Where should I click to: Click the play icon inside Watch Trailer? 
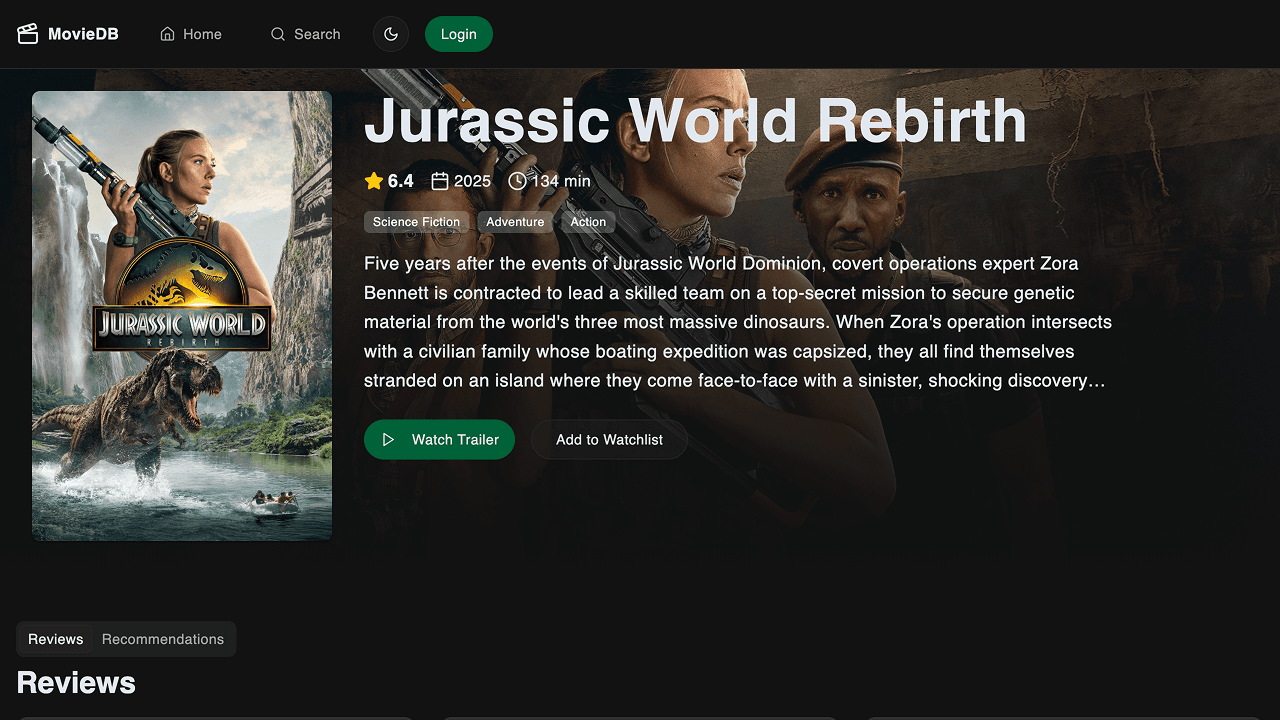[x=389, y=439]
